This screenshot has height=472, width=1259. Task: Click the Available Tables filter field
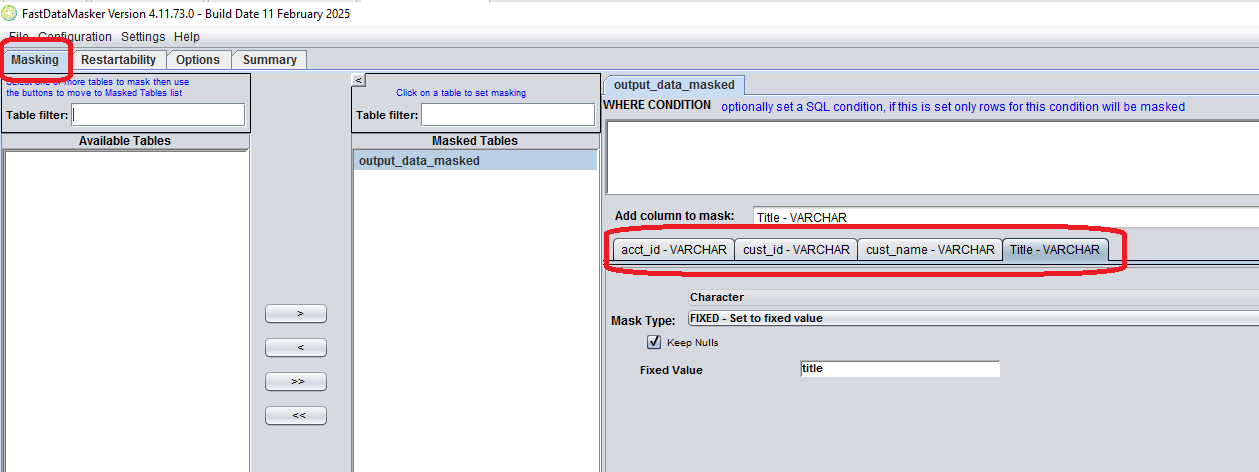click(x=158, y=115)
